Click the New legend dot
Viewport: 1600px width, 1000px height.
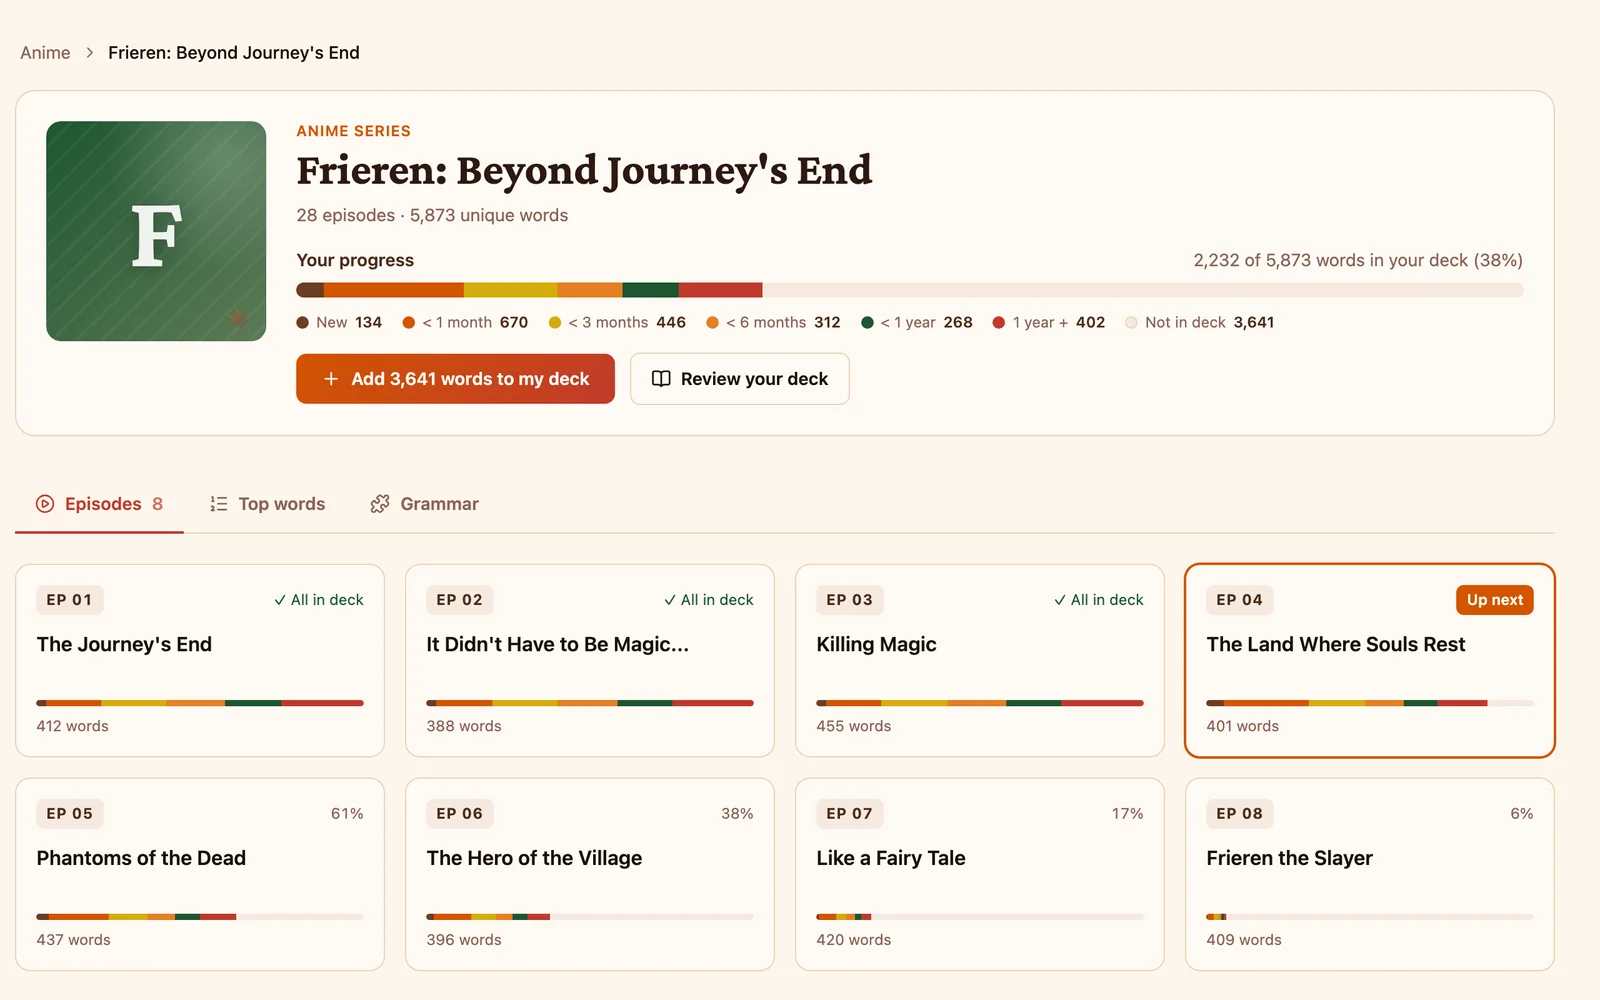pyautogui.click(x=303, y=323)
